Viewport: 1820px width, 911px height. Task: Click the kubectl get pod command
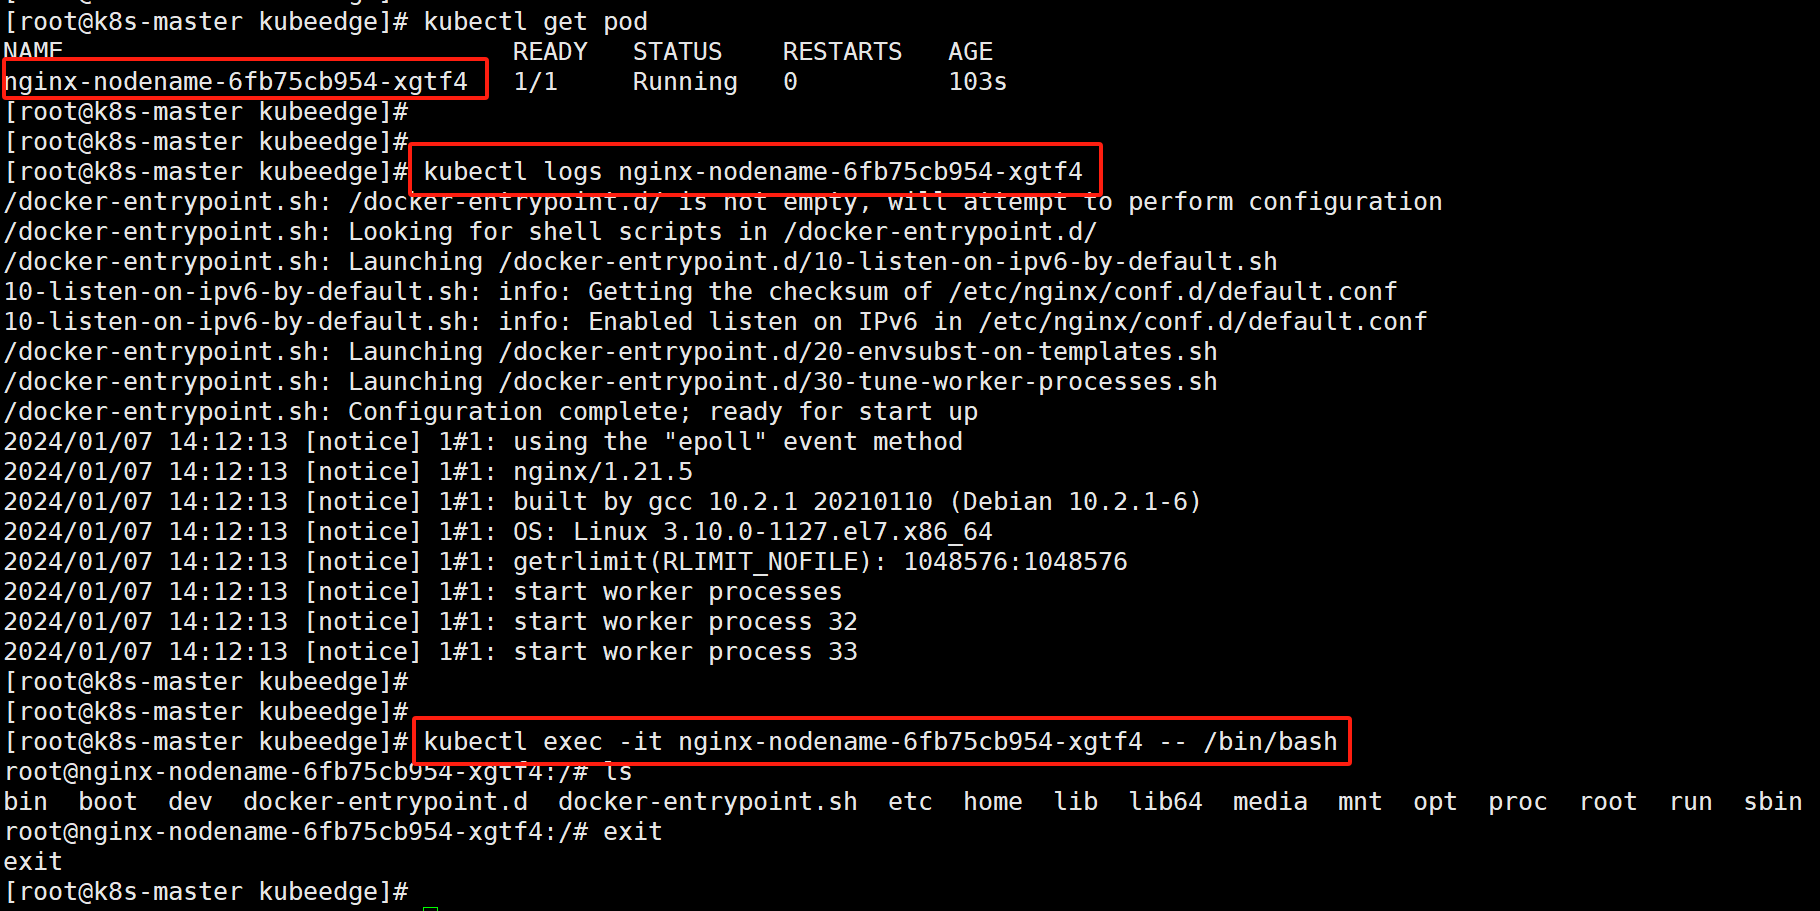pos(535,21)
